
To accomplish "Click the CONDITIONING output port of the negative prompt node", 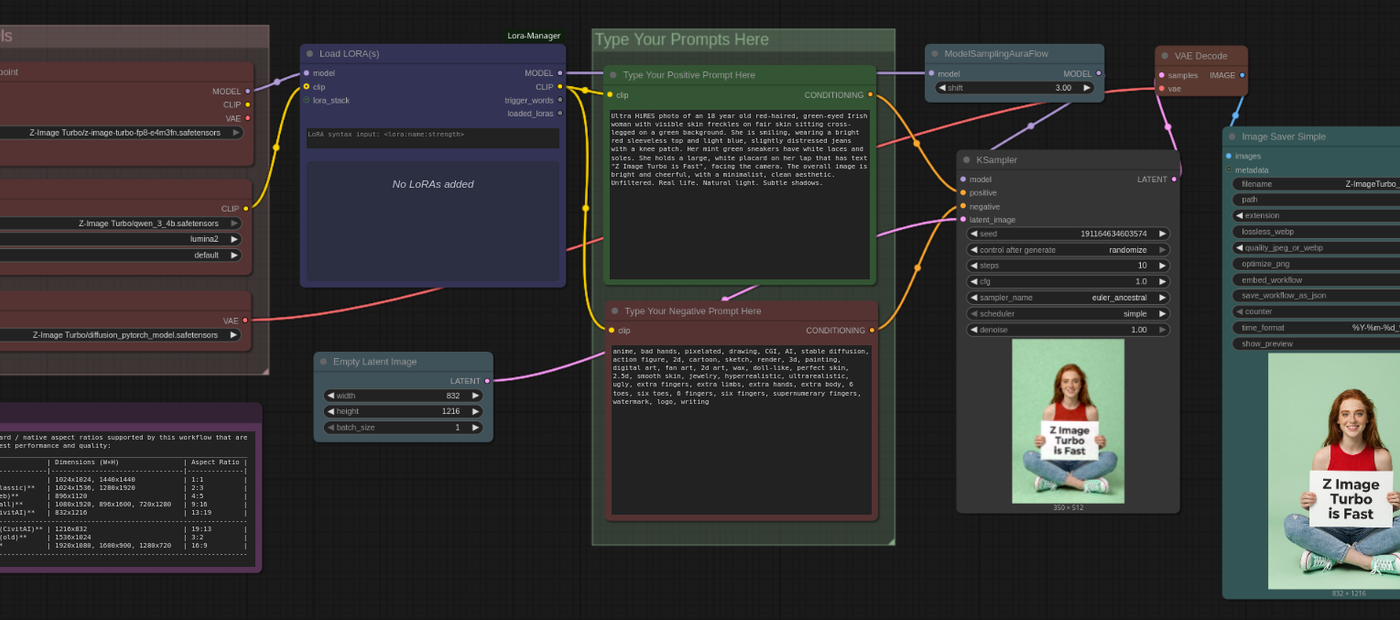I will [x=871, y=330].
